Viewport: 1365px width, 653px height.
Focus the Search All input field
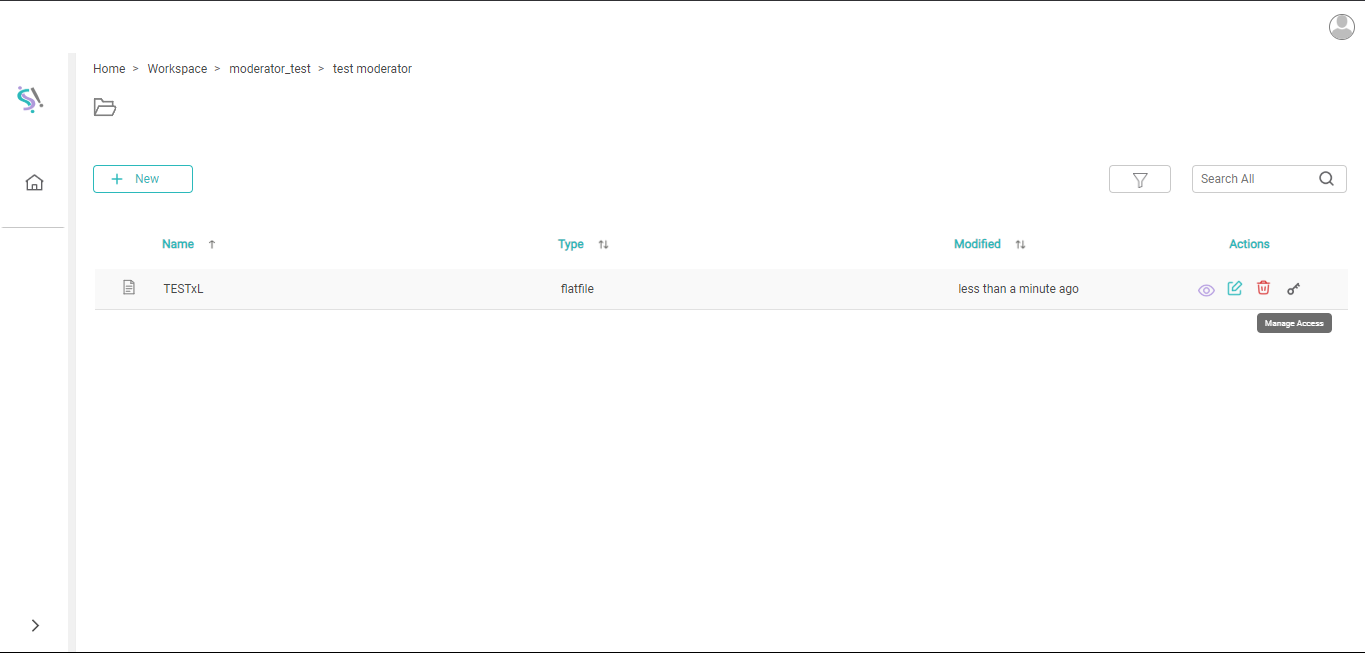[x=1255, y=179]
